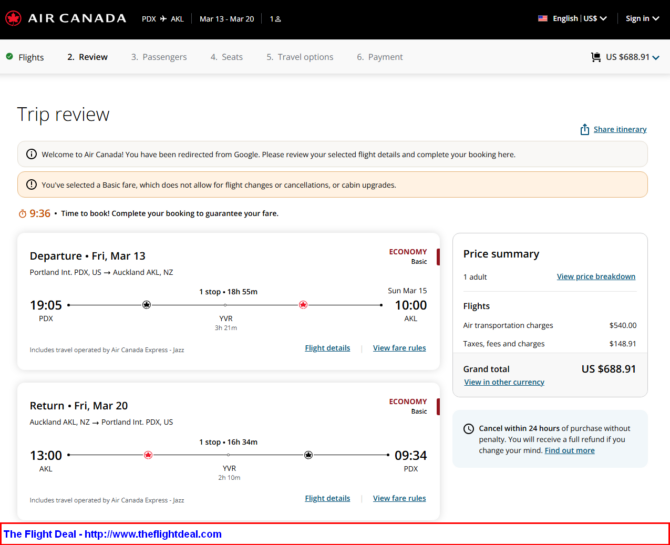The height and width of the screenshot is (545, 670).
Task: Click the YVR 2h 10m layover label
Action: click(229, 473)
